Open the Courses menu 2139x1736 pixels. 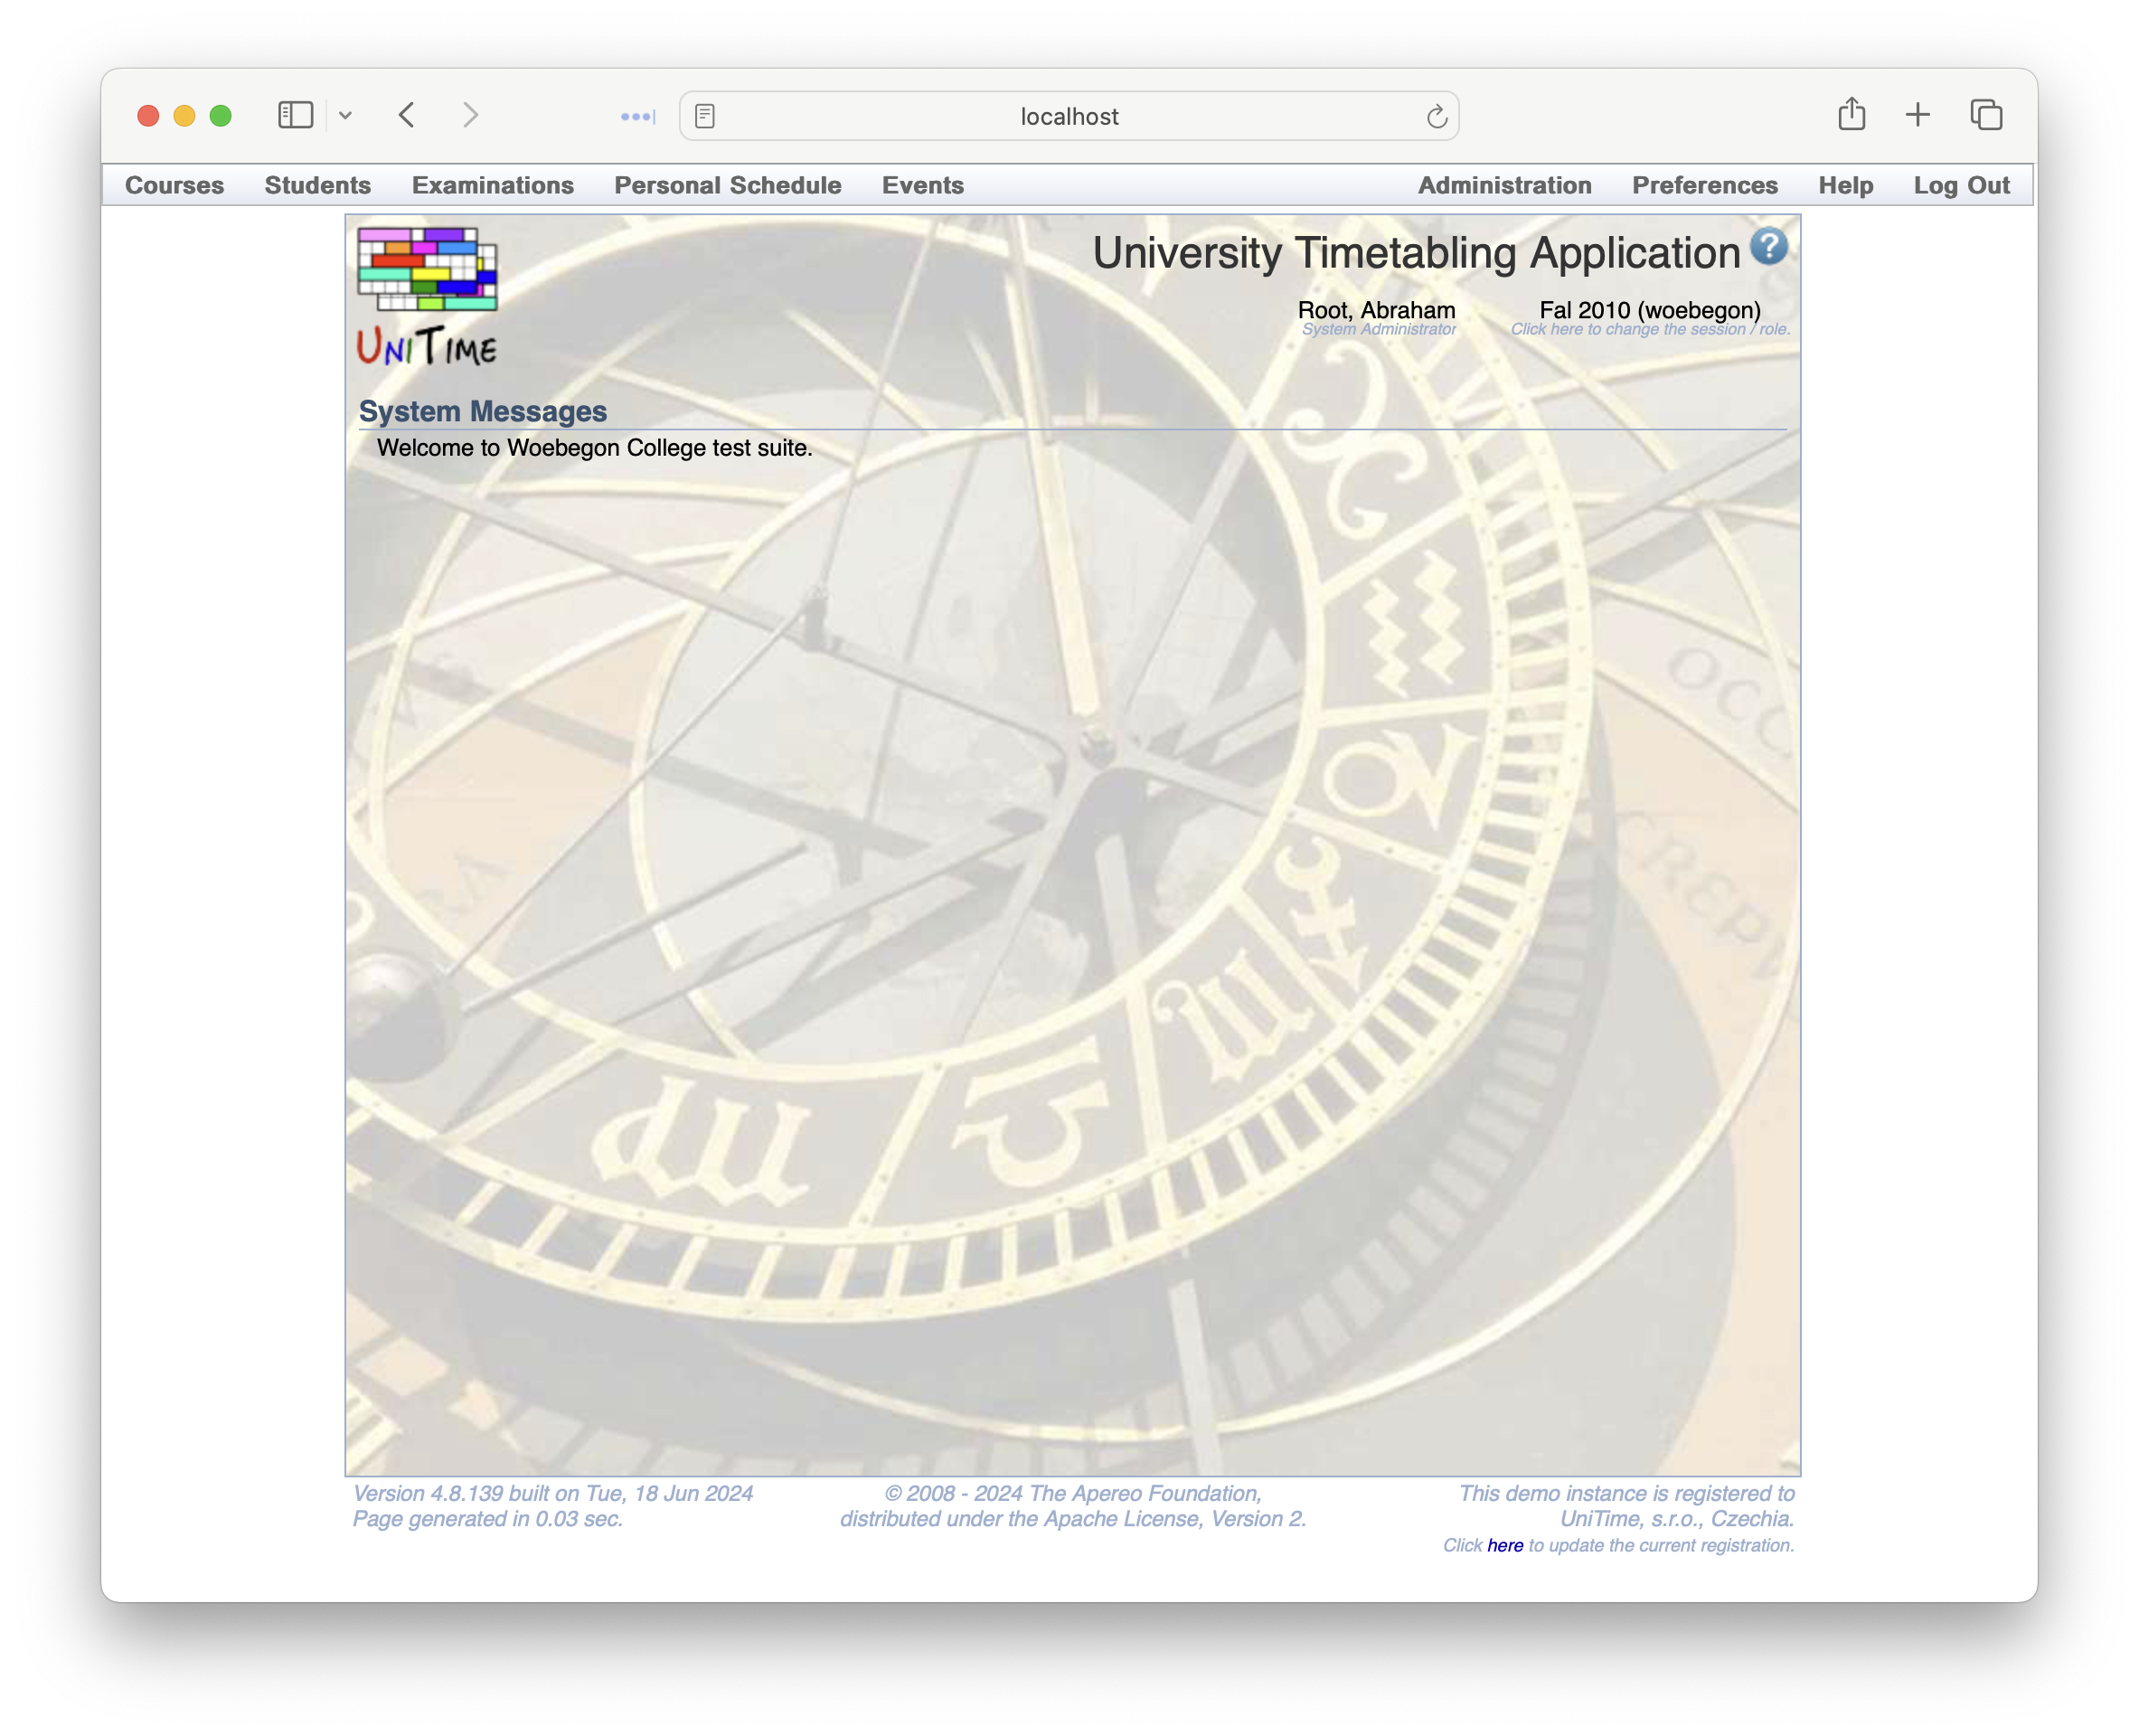[175, 184]
